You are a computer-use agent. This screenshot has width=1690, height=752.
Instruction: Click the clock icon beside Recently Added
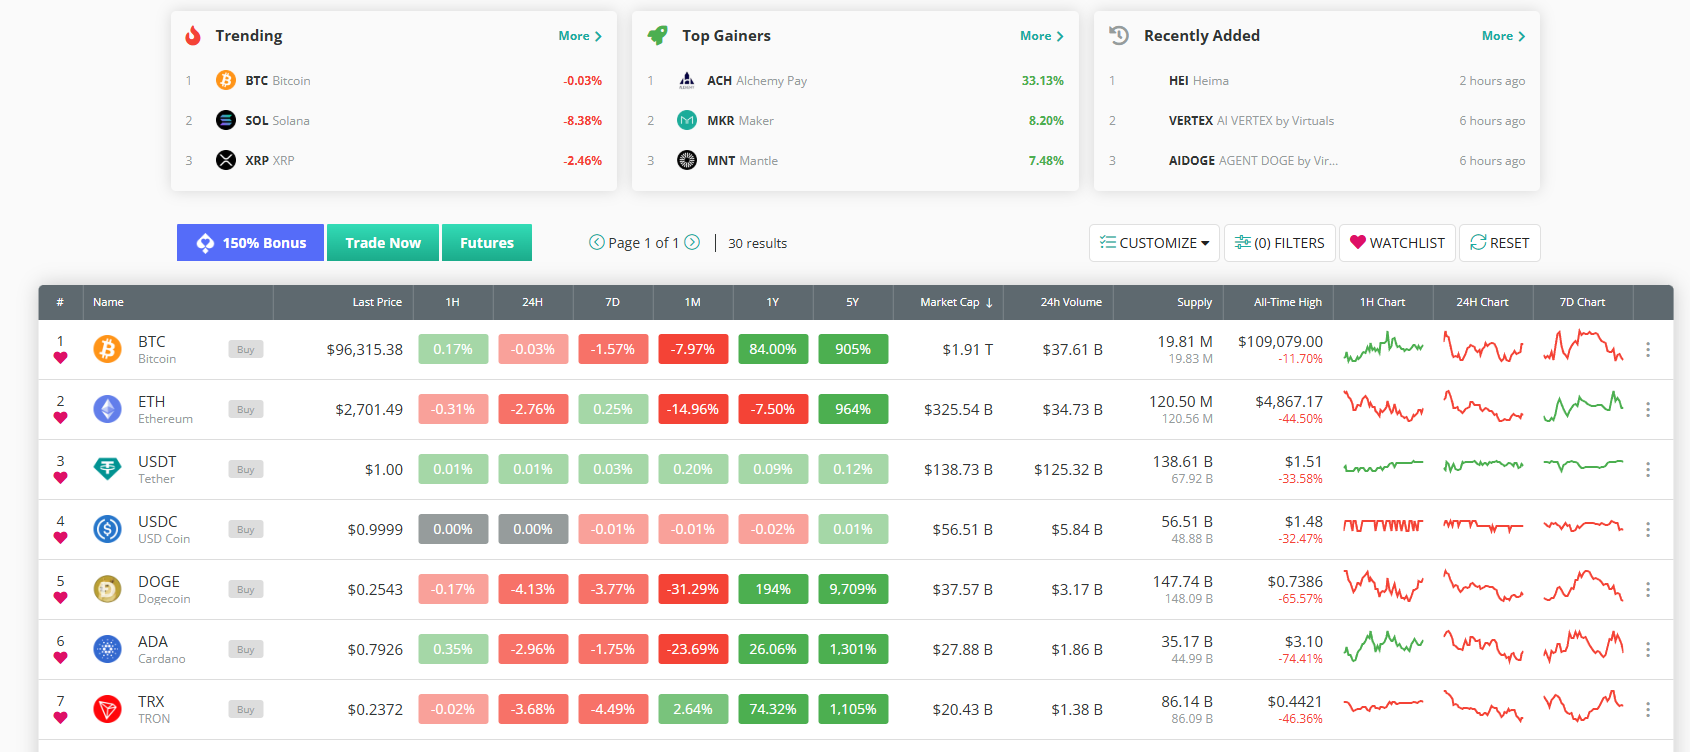click(1119, 35)
